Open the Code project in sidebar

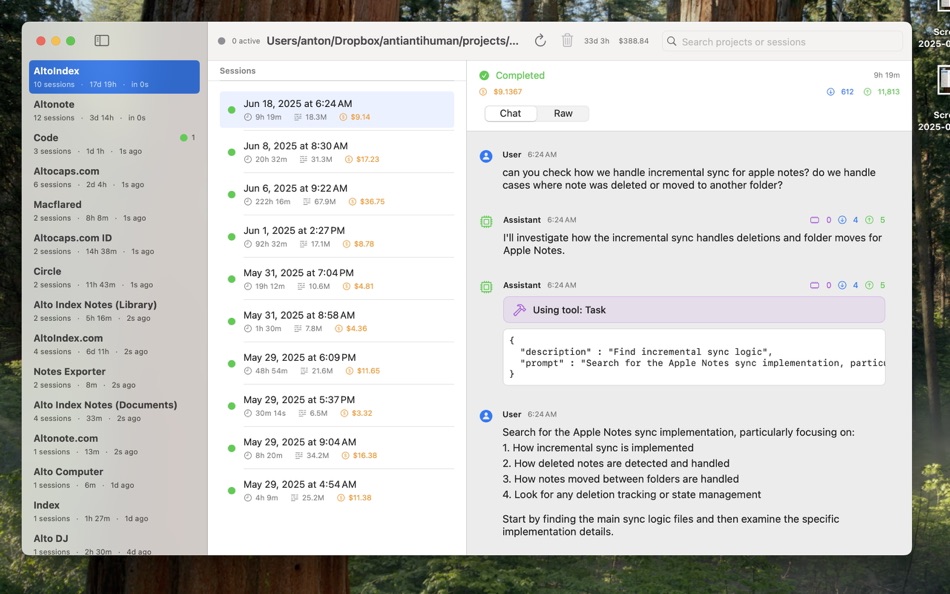click(114, 144)
